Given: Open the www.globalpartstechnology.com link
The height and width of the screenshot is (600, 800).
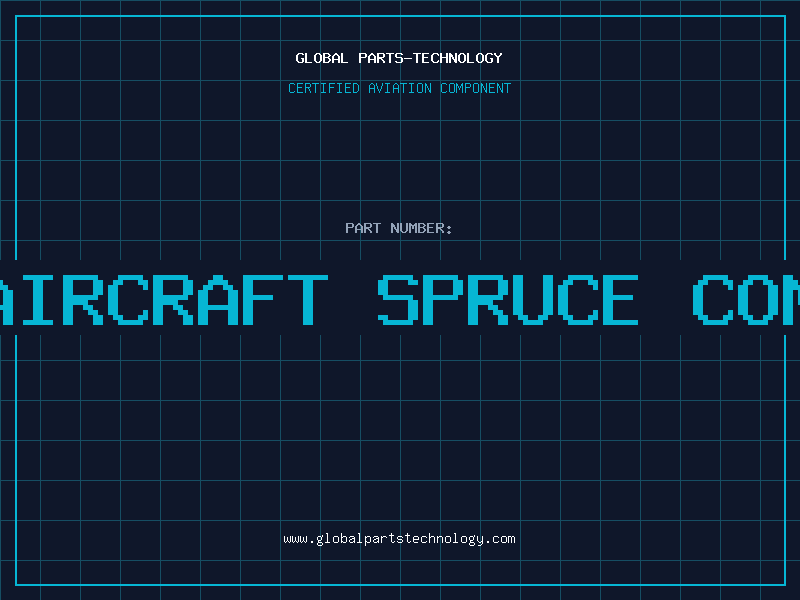Looking at the screenshot, I should pyautogui.click(x=399, y=539).
